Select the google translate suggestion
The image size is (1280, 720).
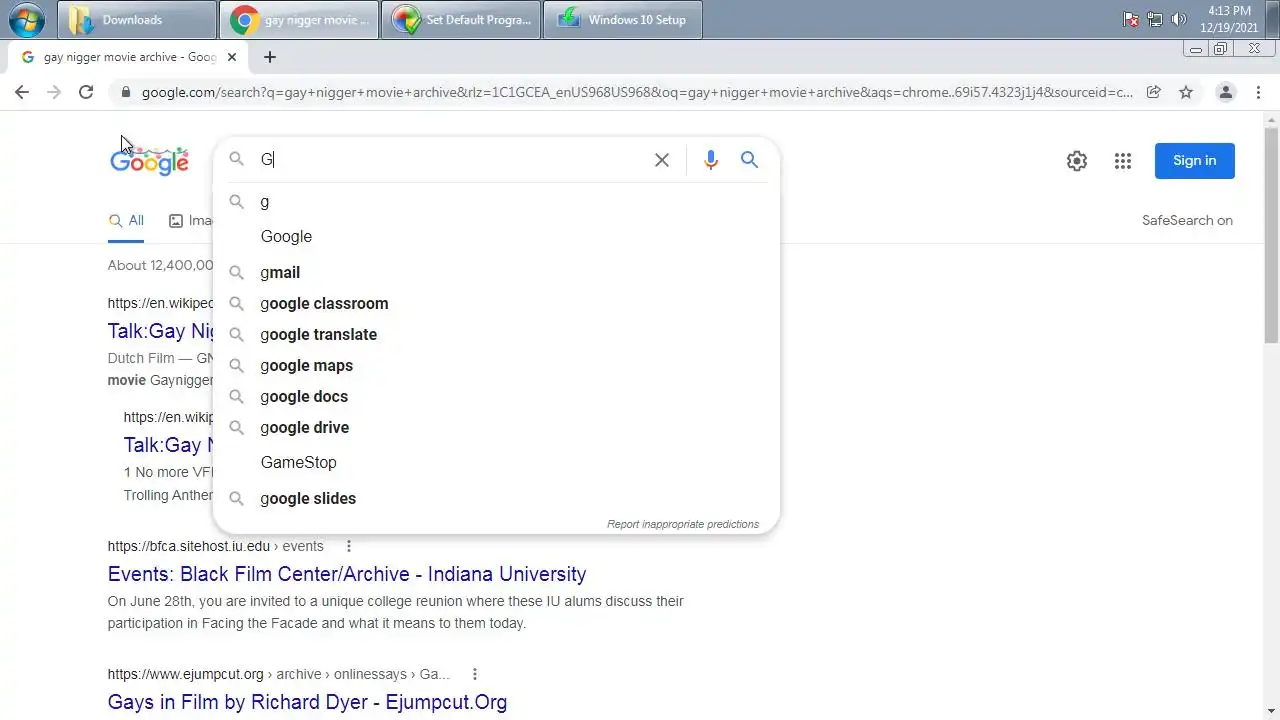click(x=496, y=334)
